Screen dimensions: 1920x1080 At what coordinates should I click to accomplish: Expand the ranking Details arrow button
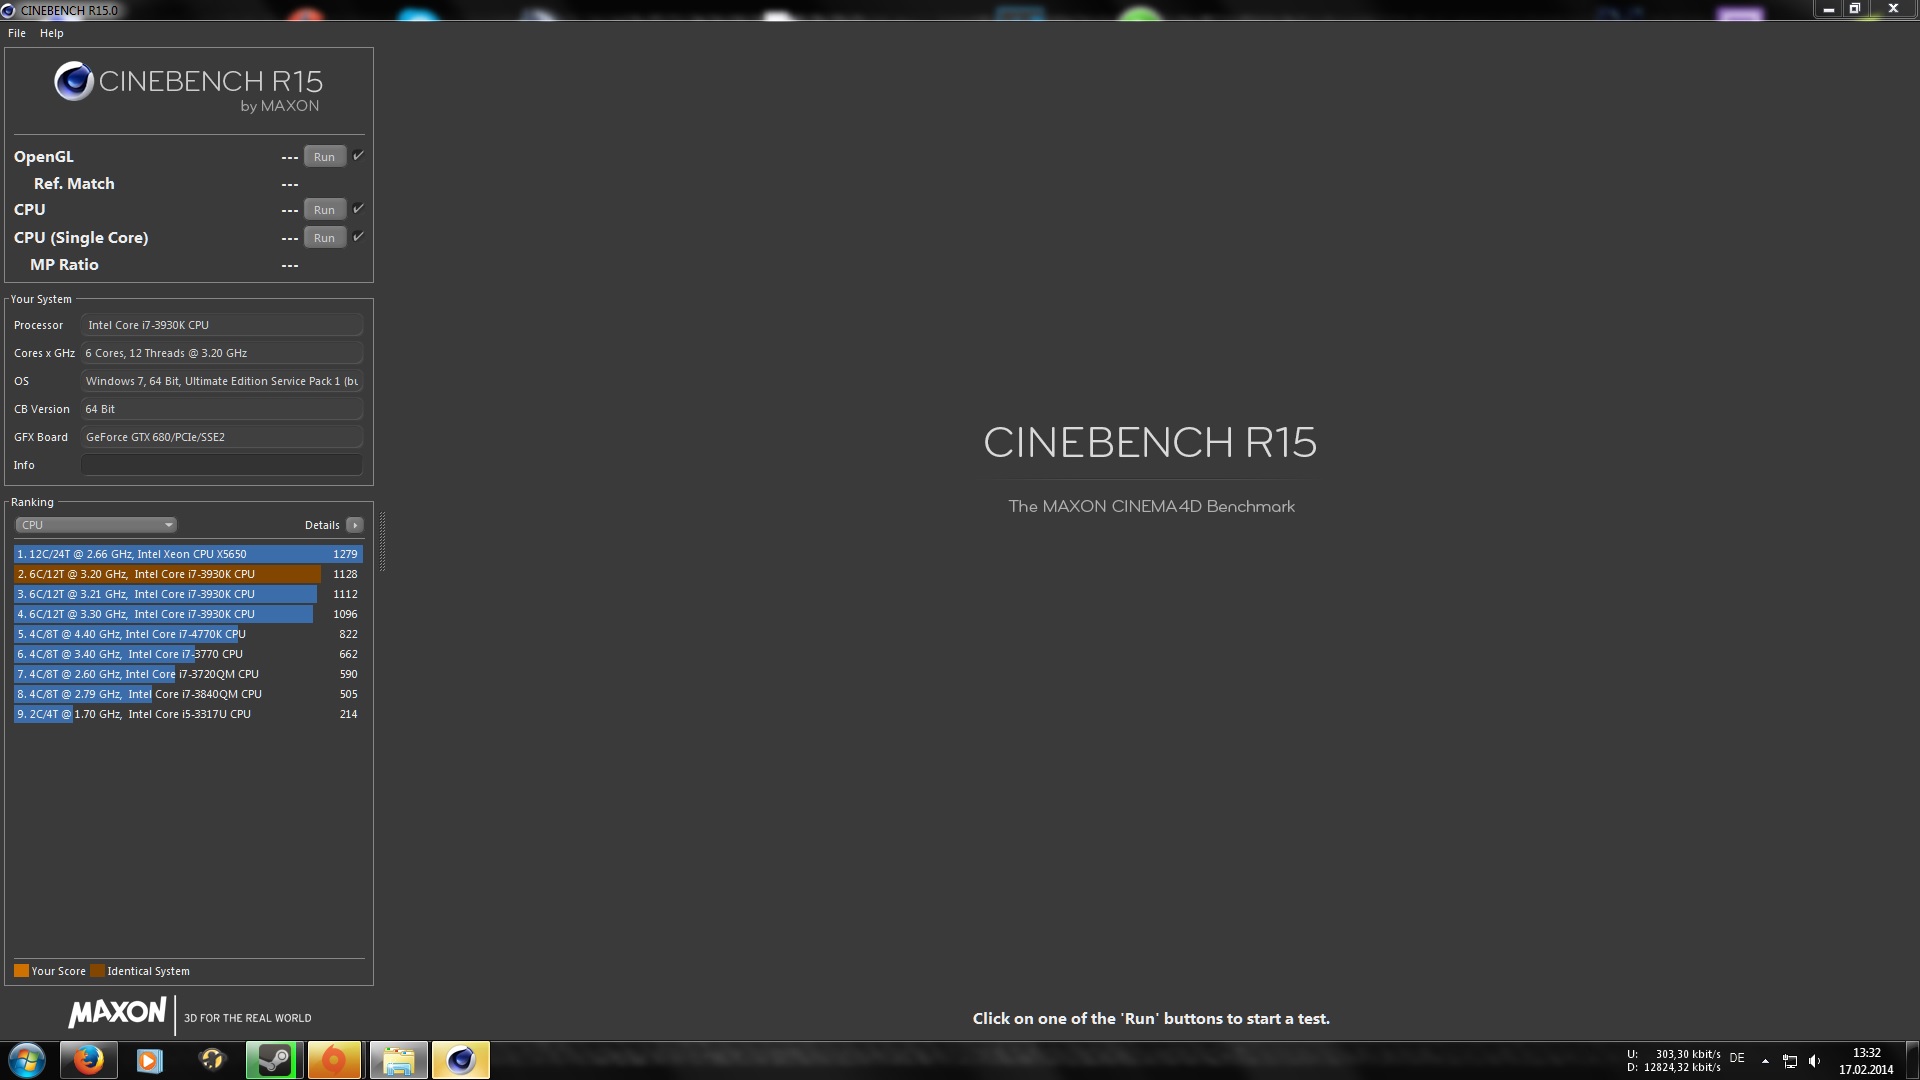355,525
